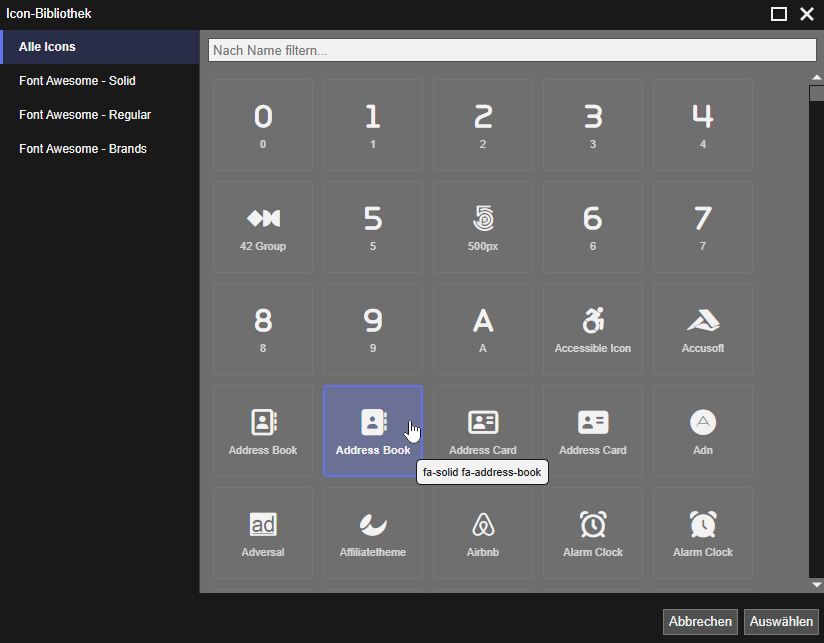The height and width of the screenshot is (643, 824).
Task: Select the digit 6 icon tile
Action: (593, 227)
